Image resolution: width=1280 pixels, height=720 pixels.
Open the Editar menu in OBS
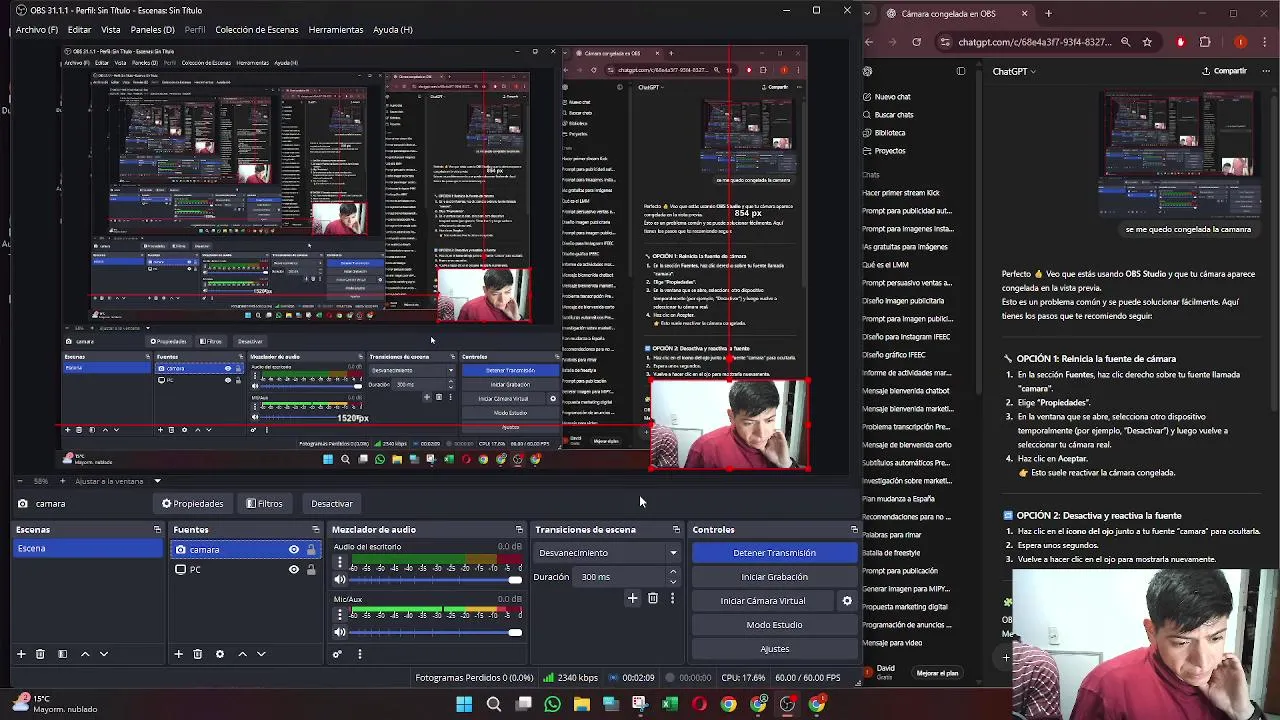click(x=79, y=29)
